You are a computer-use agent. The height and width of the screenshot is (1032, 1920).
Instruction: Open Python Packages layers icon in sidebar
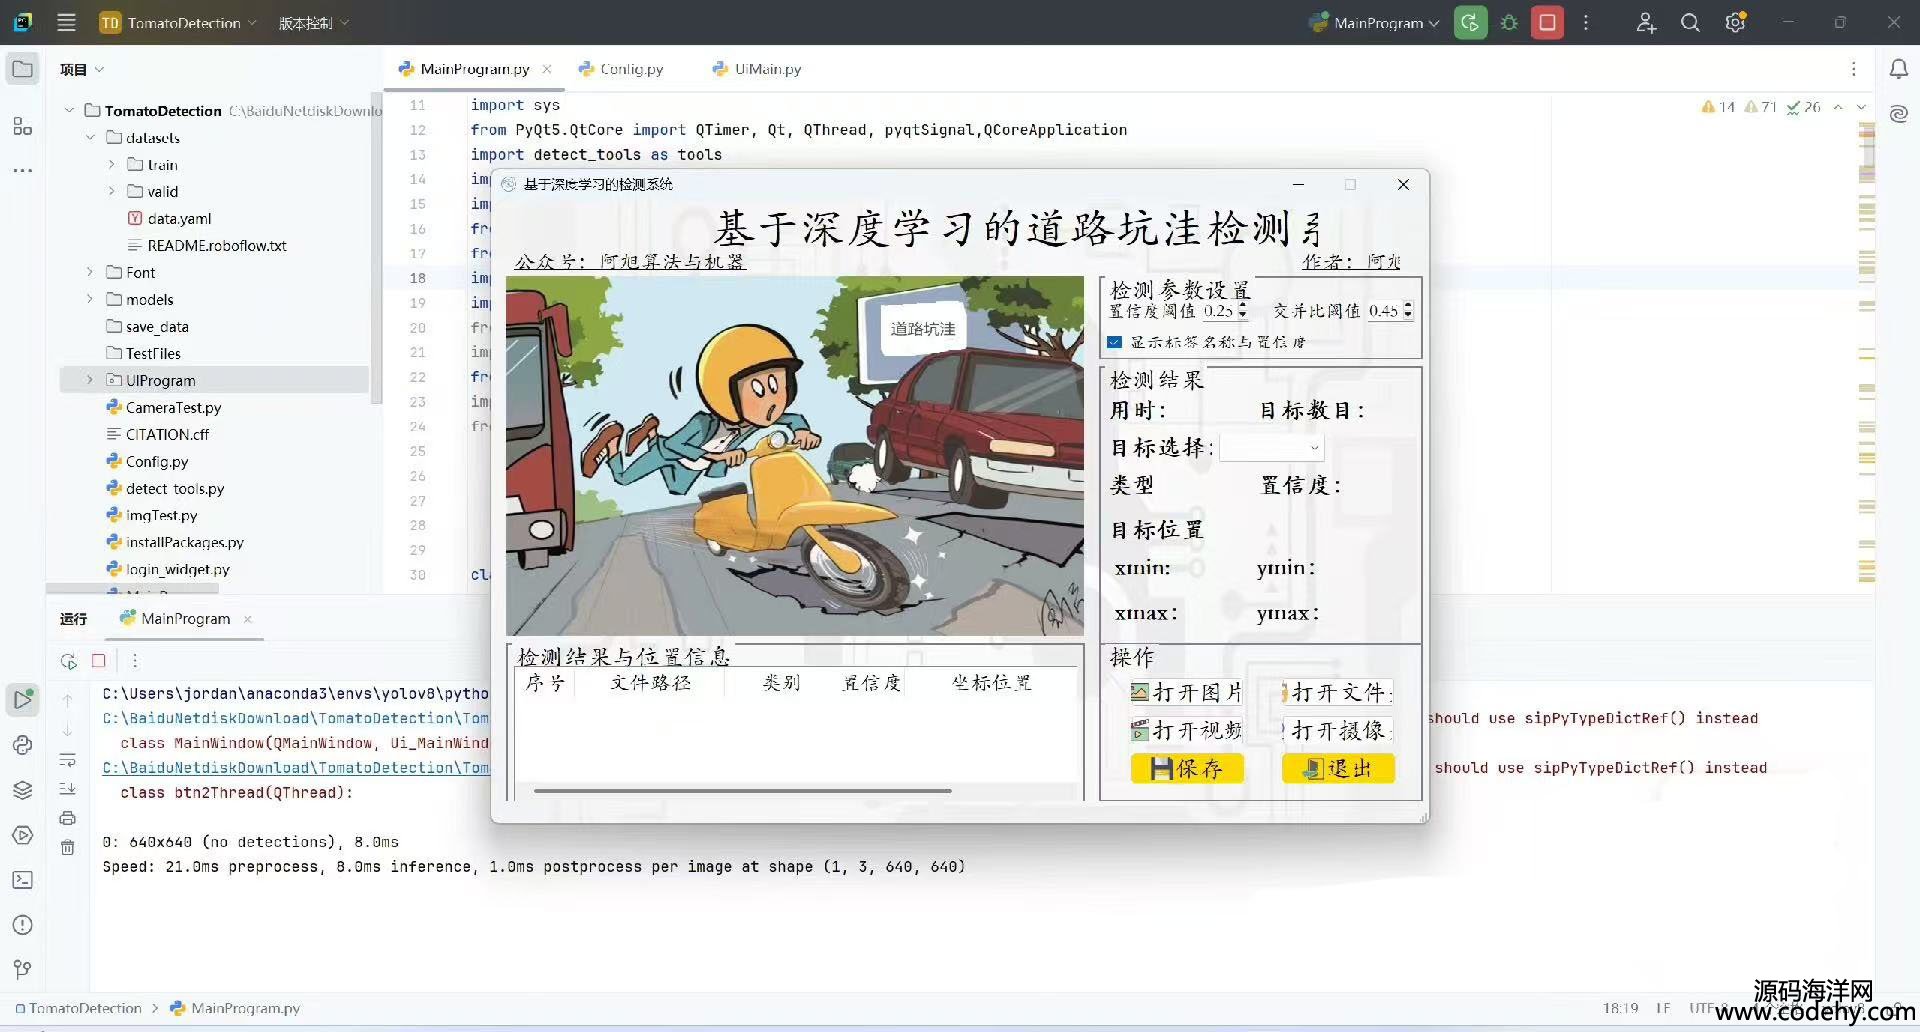pos(22,790)
